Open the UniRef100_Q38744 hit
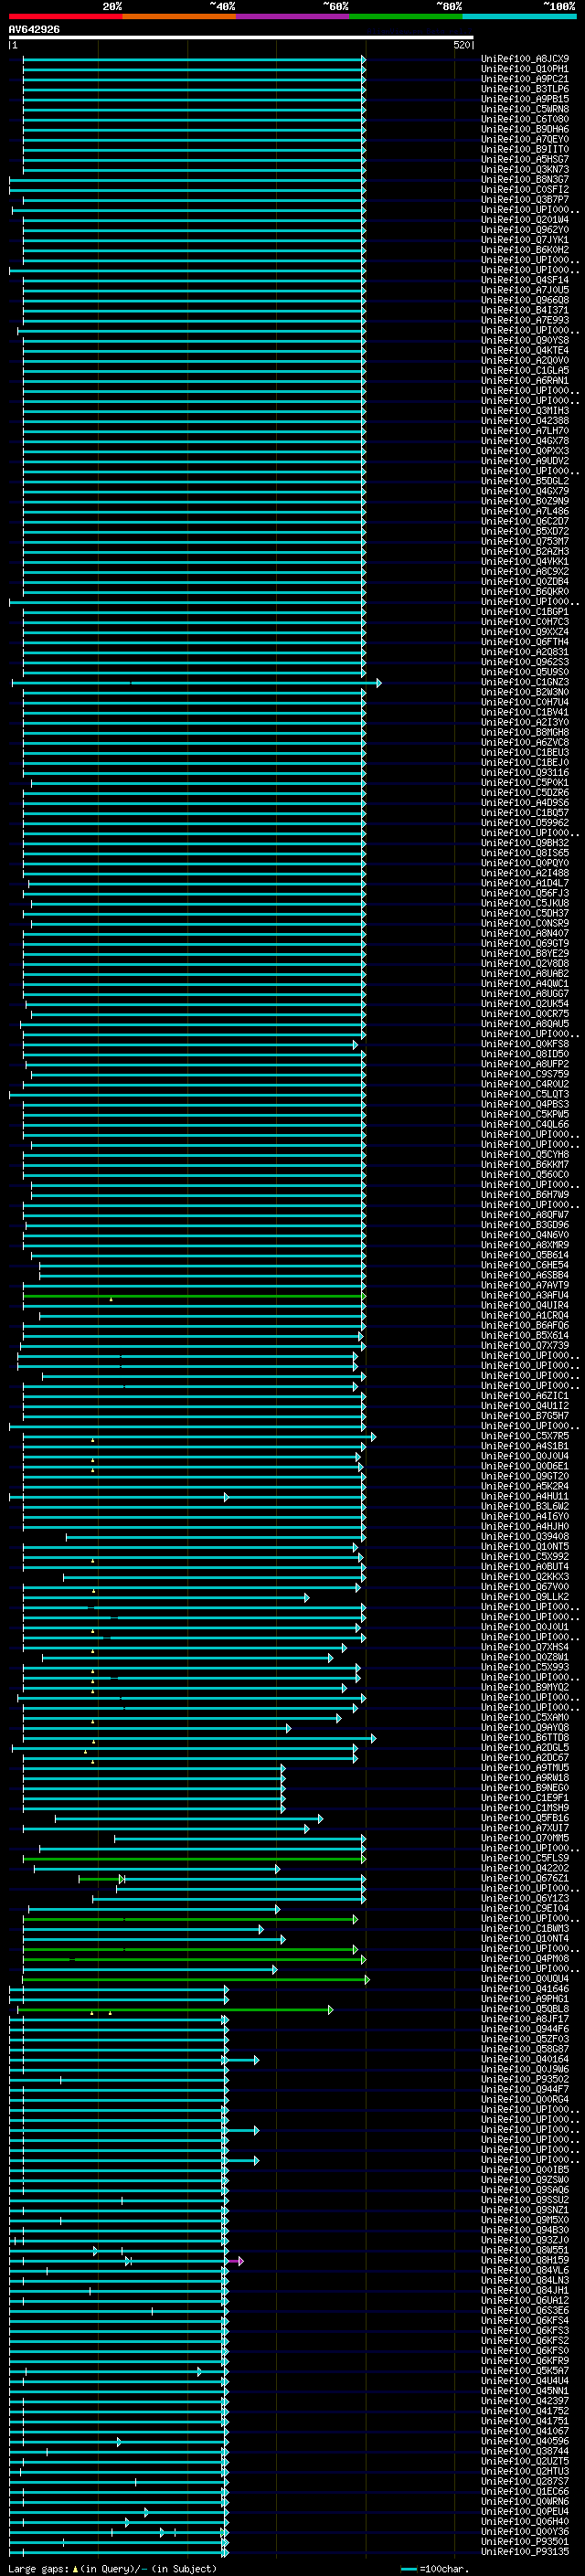585x2576 pixels. point(524,2452)
